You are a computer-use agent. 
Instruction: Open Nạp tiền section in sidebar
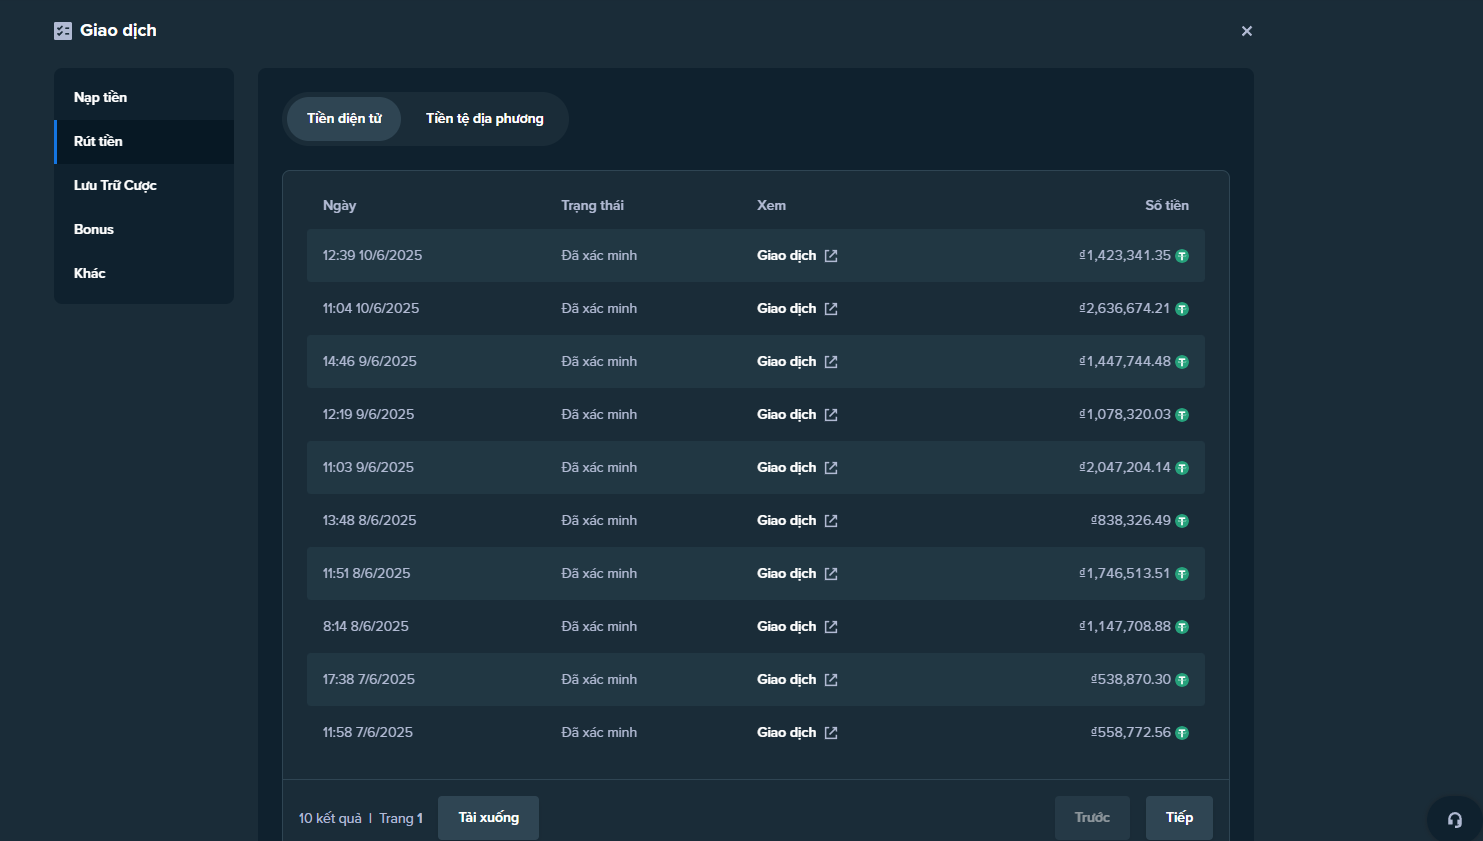click(x=100, y=97)
